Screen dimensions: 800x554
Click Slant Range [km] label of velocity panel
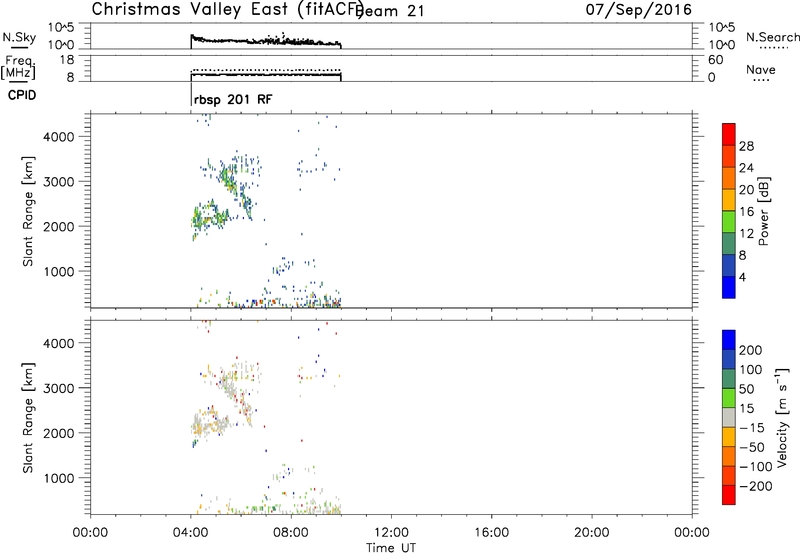[28, 418]
